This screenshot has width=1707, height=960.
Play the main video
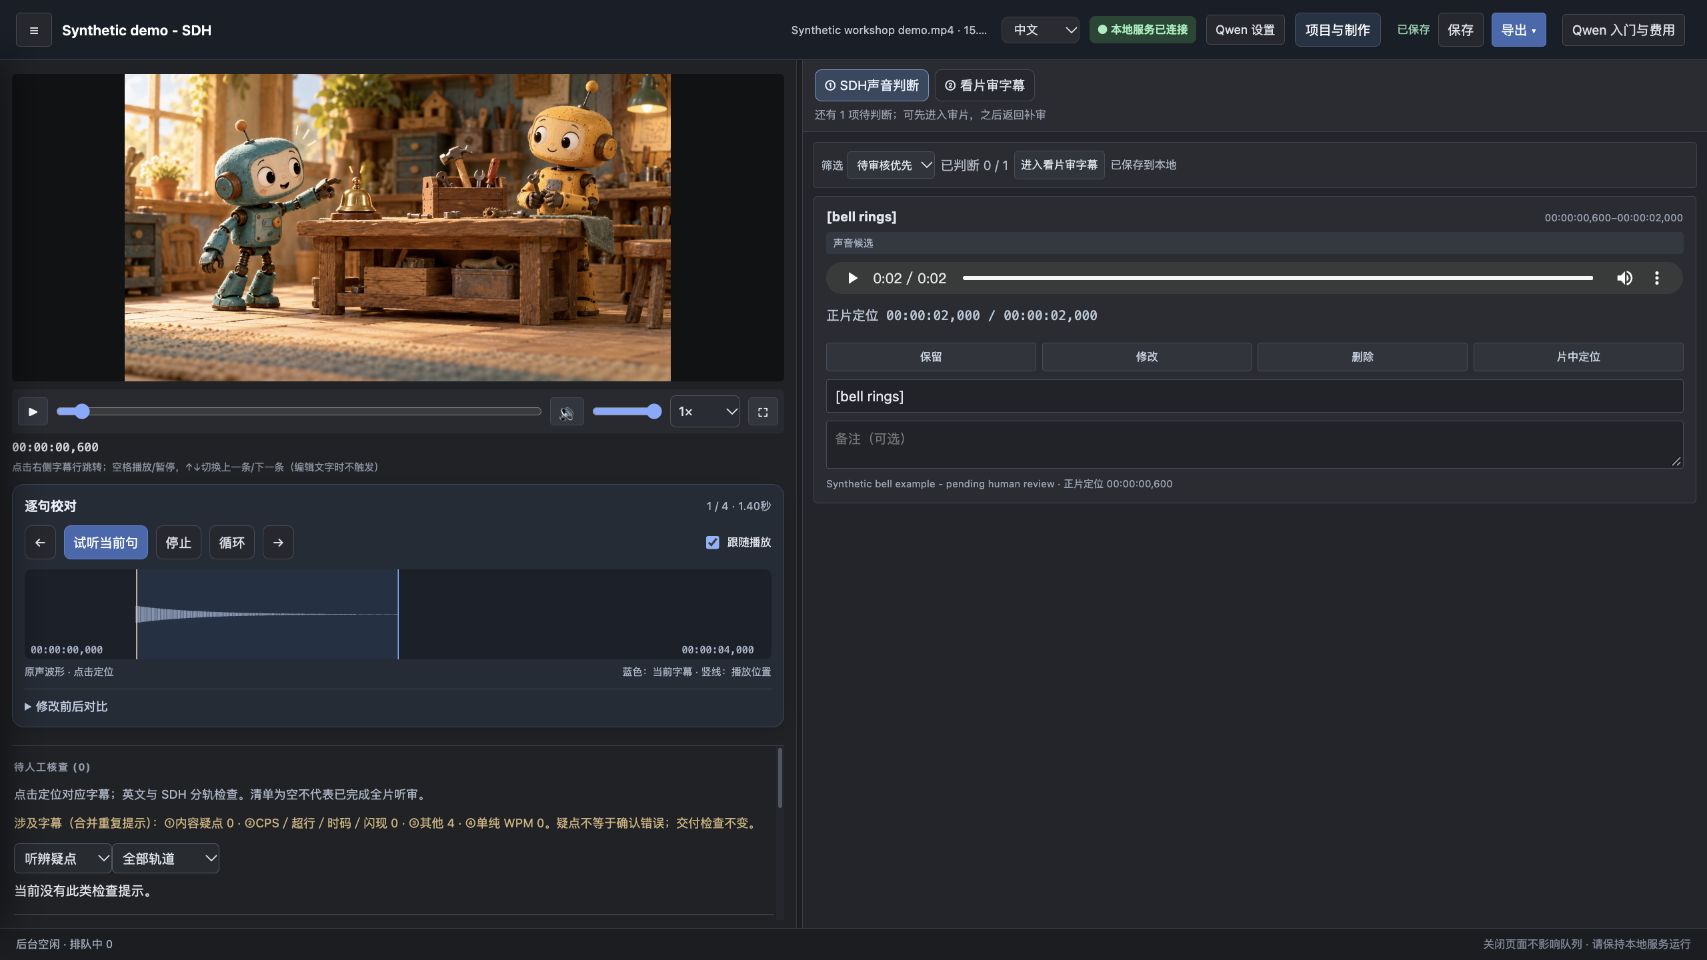(x=33, y=411)
